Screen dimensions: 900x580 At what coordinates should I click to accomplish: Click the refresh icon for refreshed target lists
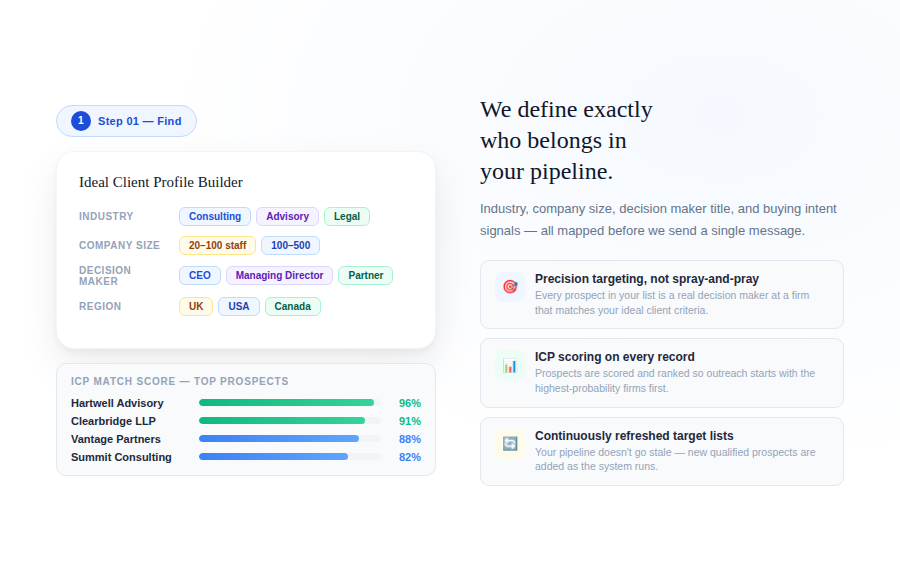pyautogui.click(x=510, y=444)
